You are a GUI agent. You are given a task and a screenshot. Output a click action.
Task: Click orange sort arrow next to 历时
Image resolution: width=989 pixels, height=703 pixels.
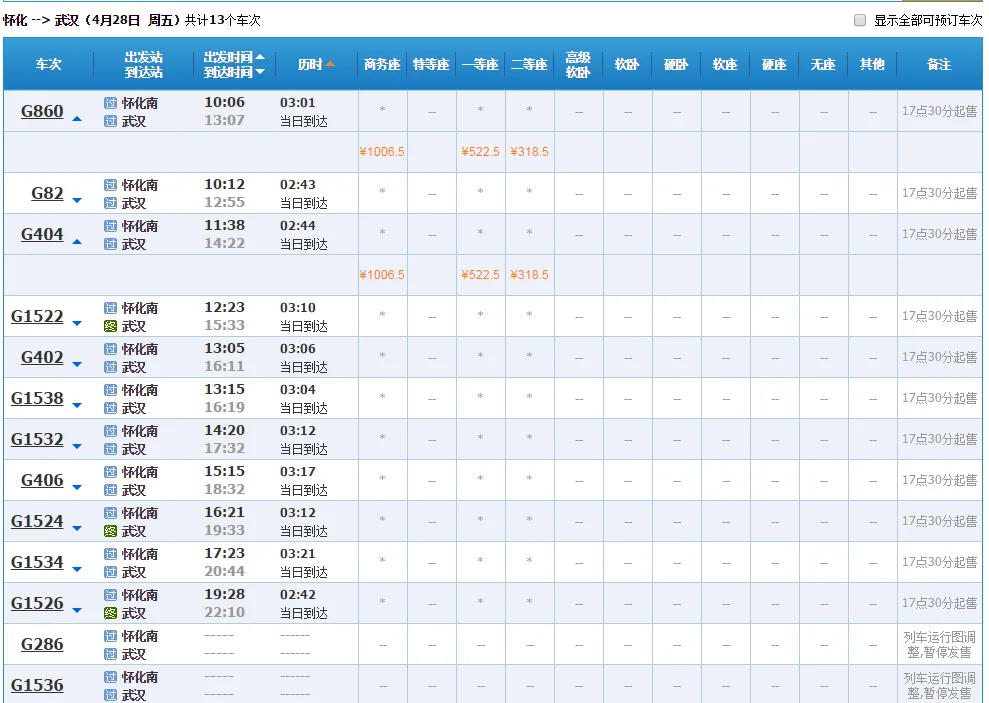[330, 64]
